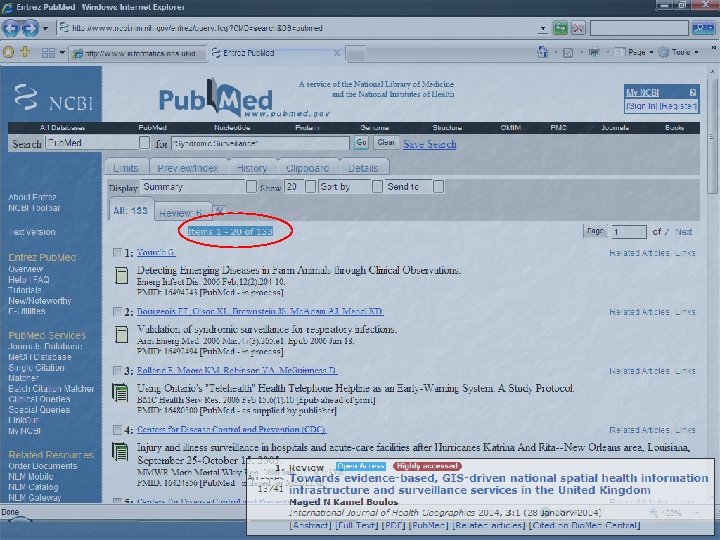Select Protein in the database bar
Viewport: 720px width, 540px height.
(307, 128)
